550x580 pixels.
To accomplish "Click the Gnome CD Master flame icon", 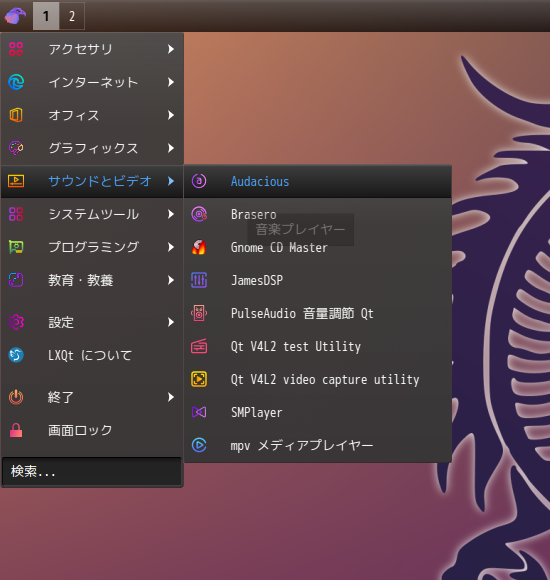I will pos(199,247).
